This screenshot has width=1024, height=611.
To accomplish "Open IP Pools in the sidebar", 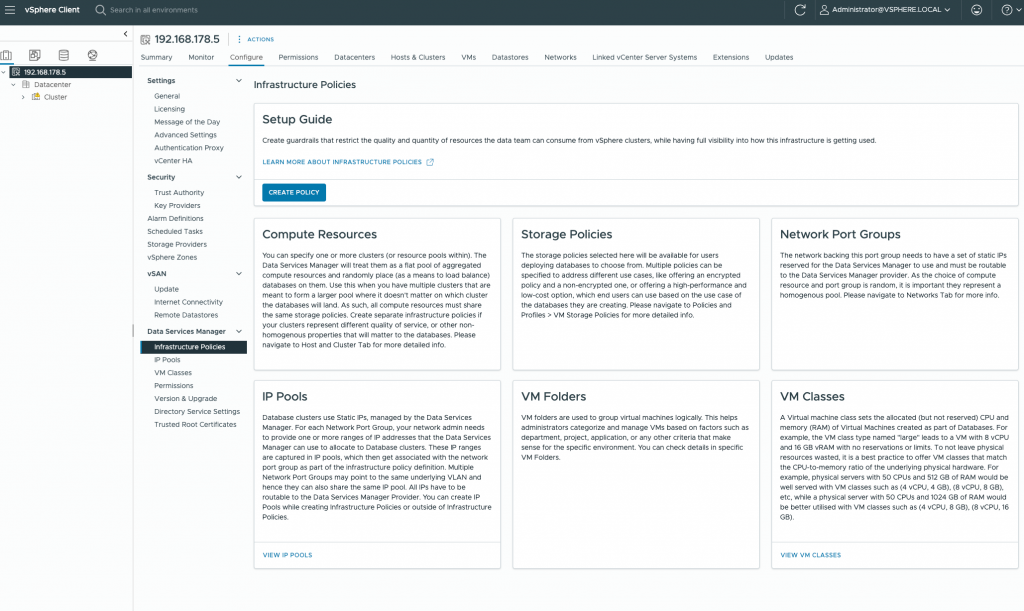I will coord(167,360).
